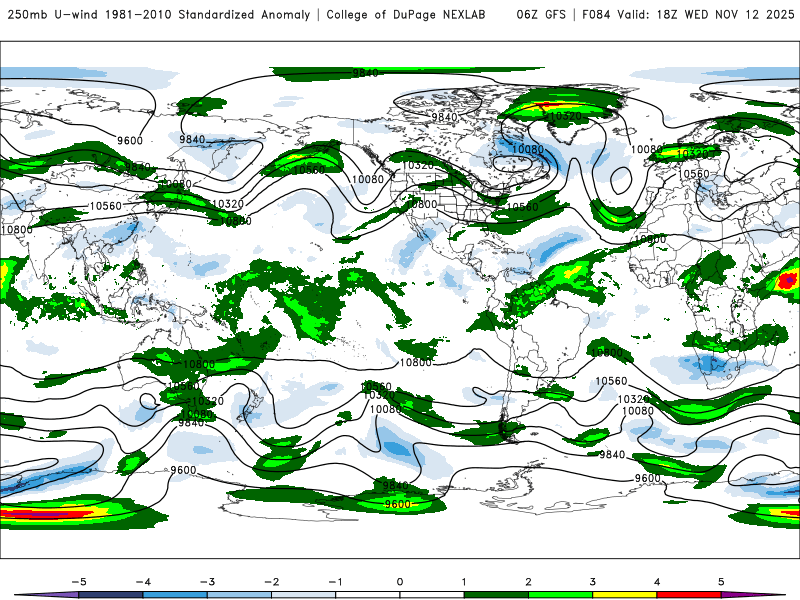The width and height of the screenshot is (800, 600).
Task: Click the 10800 contour label over western United States
Action: click(x=422, y=205)
